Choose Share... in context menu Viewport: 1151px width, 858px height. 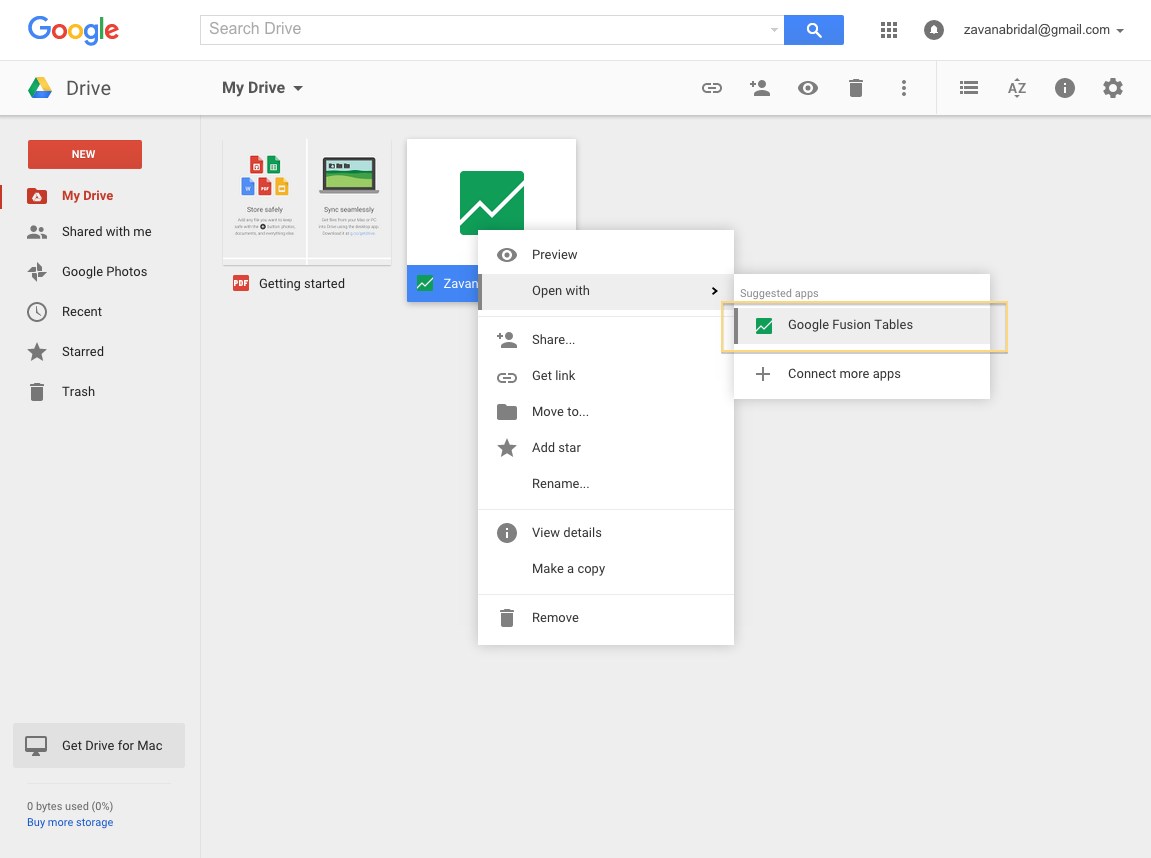click(x=606, y=340)
